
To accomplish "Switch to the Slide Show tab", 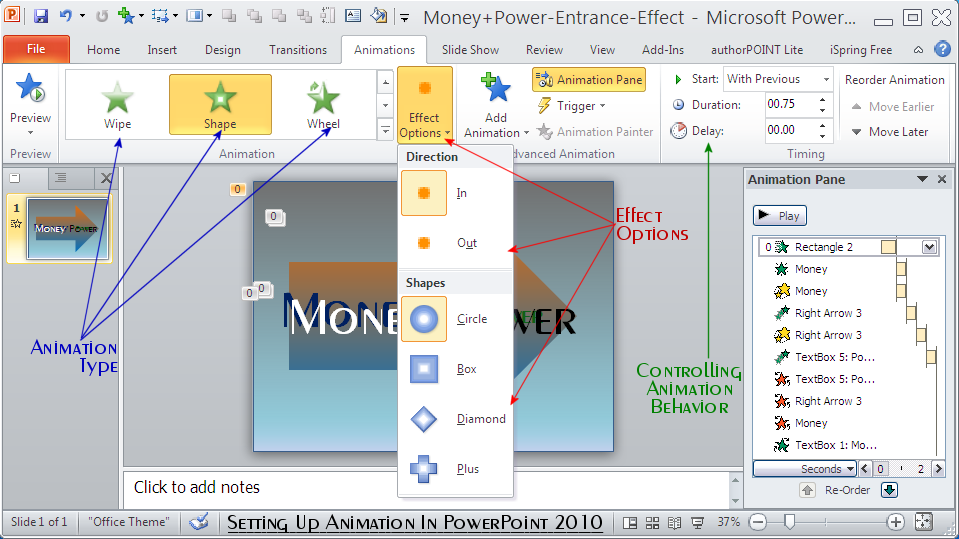I will coord(470,50).
